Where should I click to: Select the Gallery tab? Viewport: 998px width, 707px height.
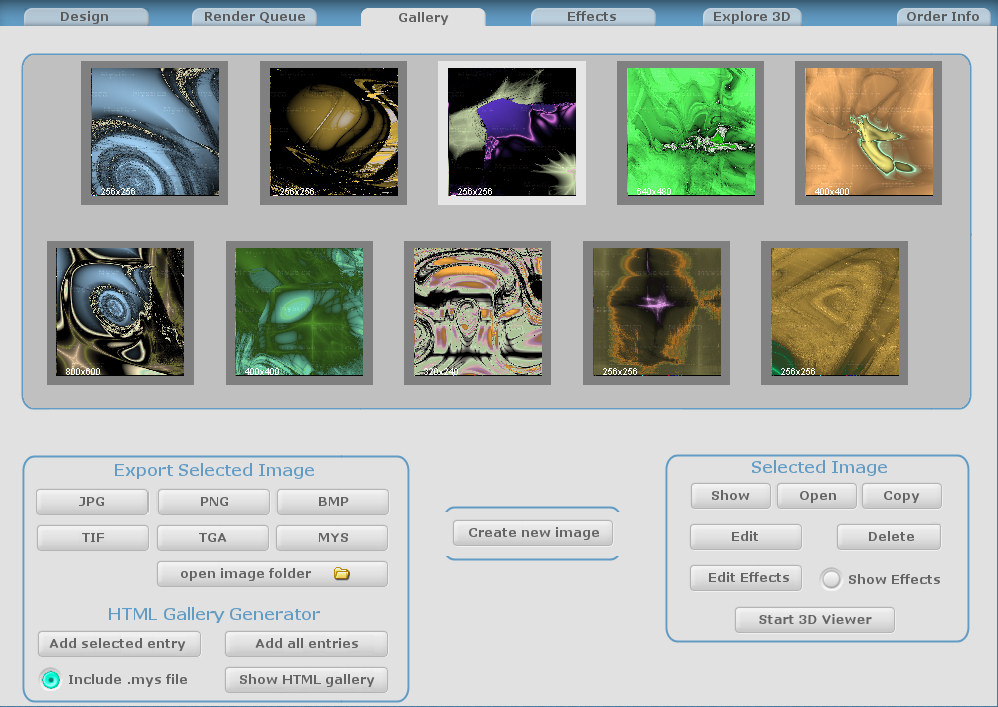tap(423, 17)
